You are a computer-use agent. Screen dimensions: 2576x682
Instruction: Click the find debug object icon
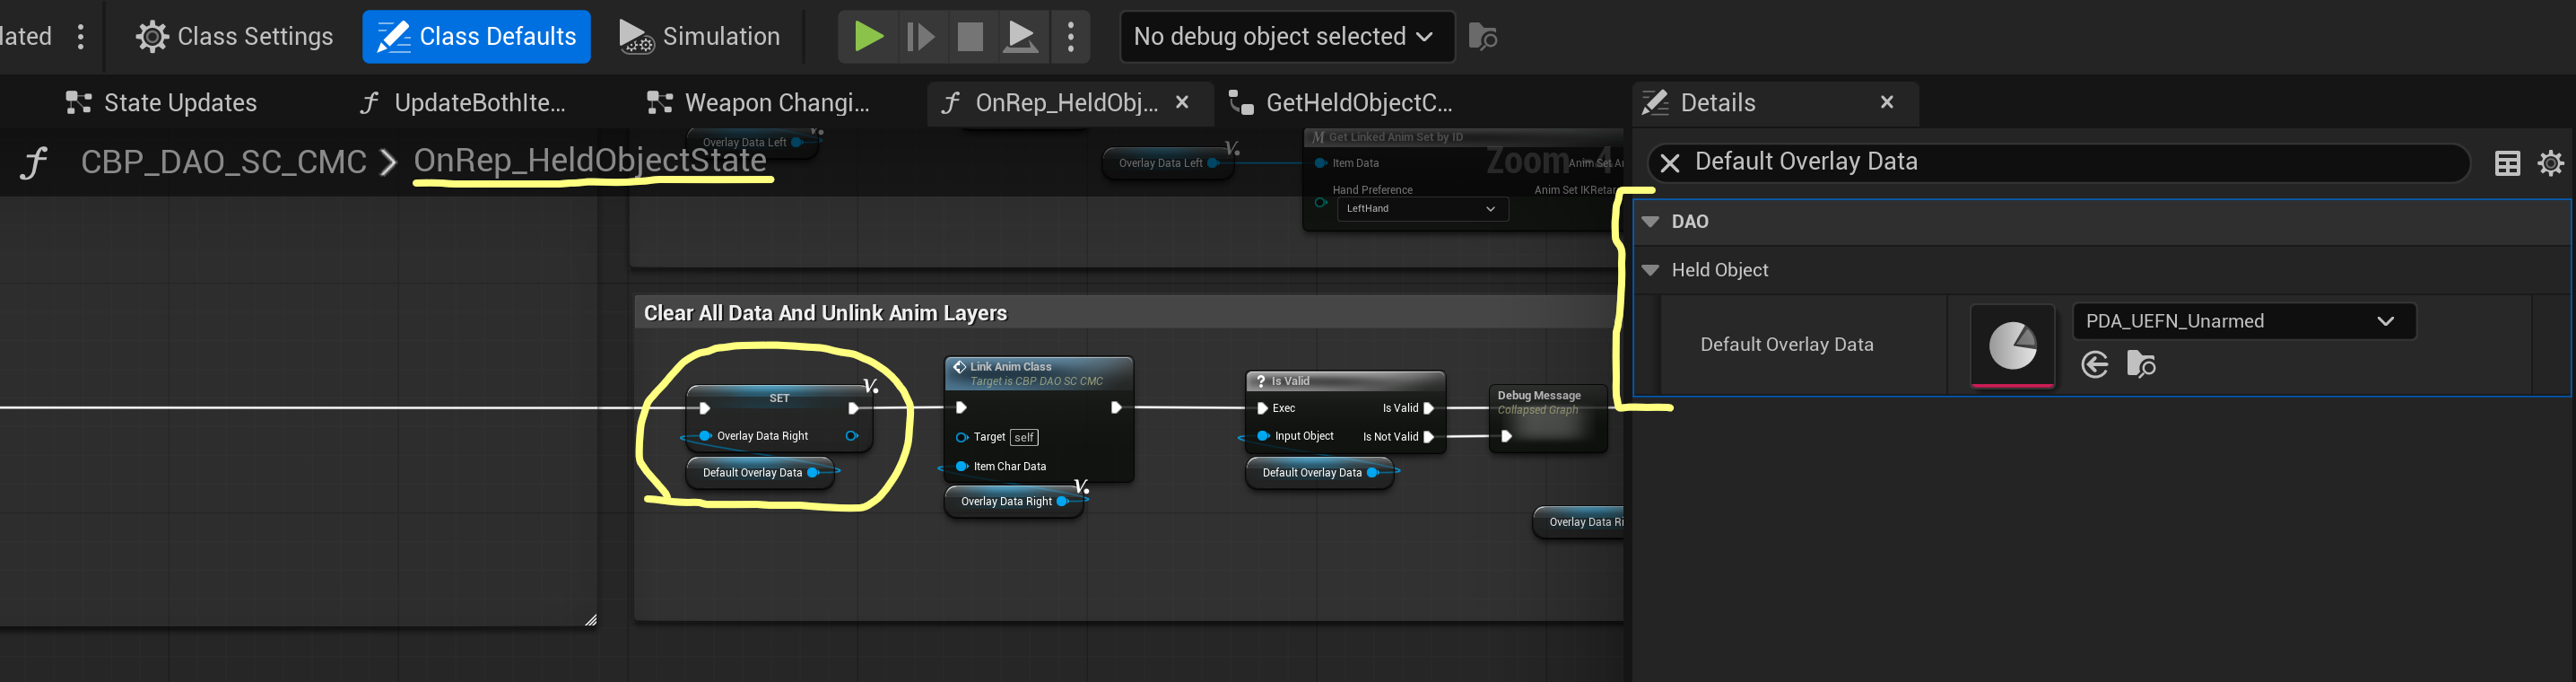click(1482, 37)
